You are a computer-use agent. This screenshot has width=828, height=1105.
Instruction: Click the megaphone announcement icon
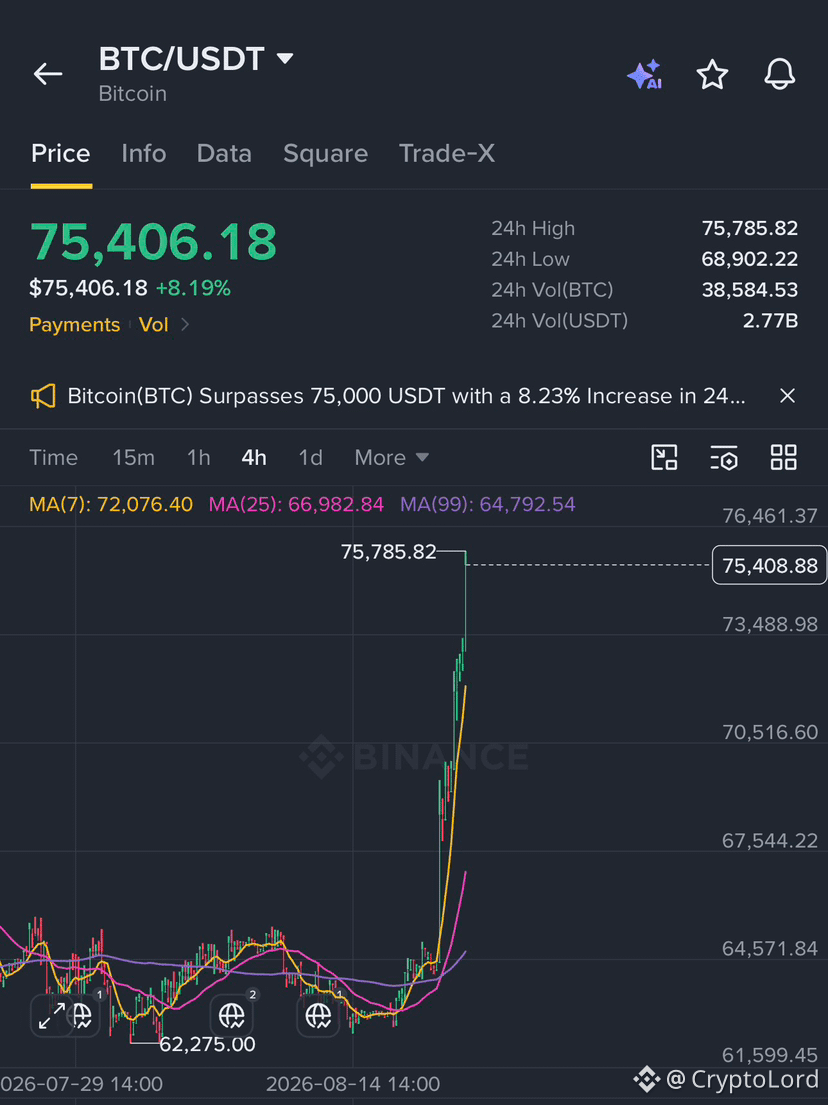[43, 396]
